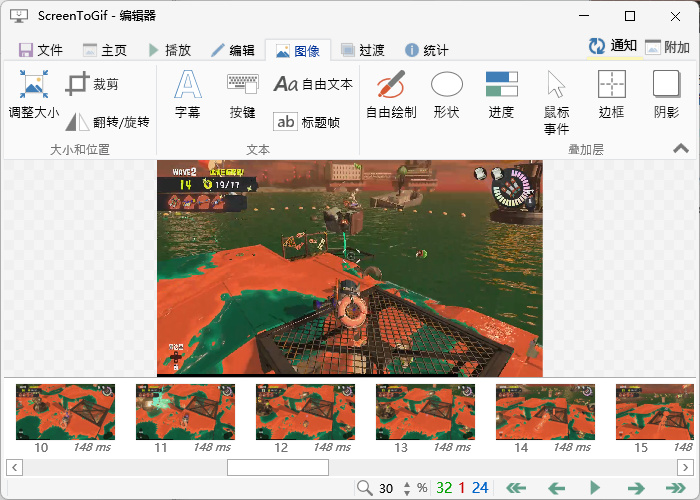Click the ScreenToGif app icon in title bar
The width and height of the screenshot is (700, 500).
(x=19, y=16)
